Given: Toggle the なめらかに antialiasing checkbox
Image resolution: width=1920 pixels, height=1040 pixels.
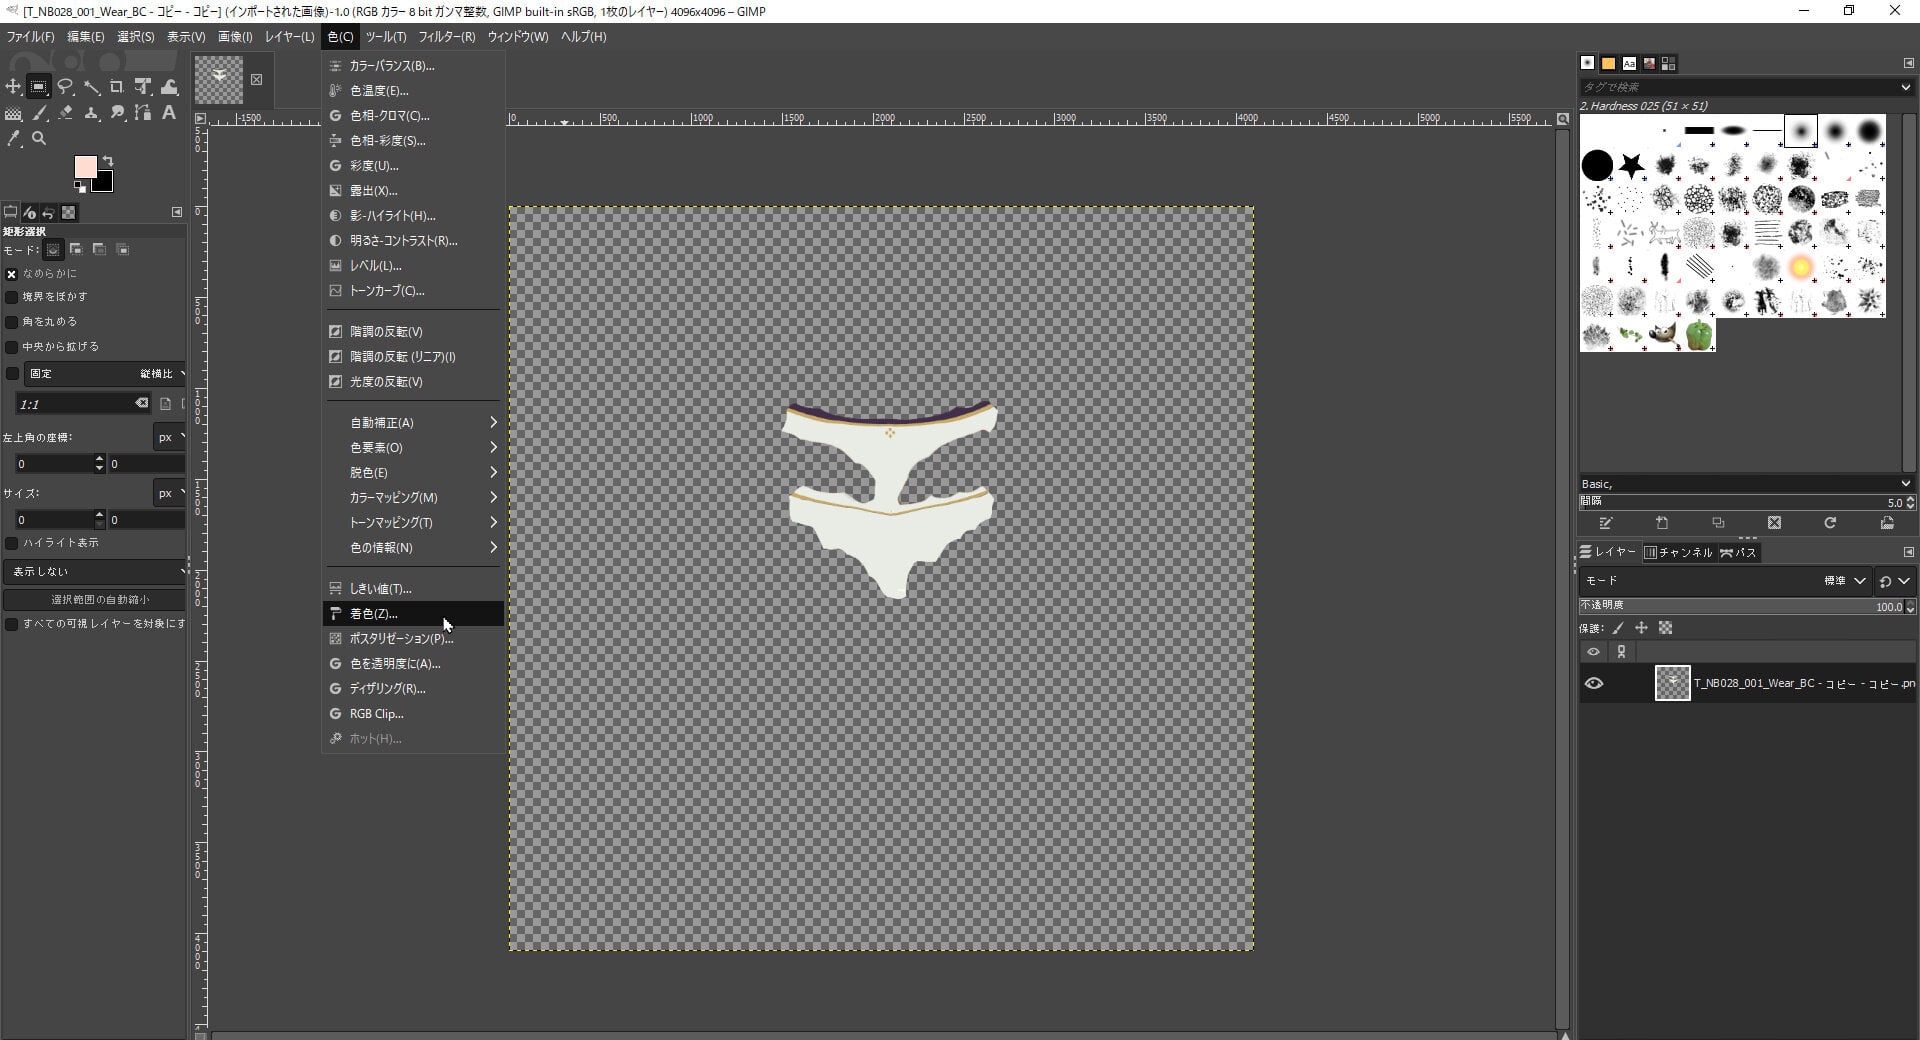Looking at the screenshot, I should tap(12, 274).
